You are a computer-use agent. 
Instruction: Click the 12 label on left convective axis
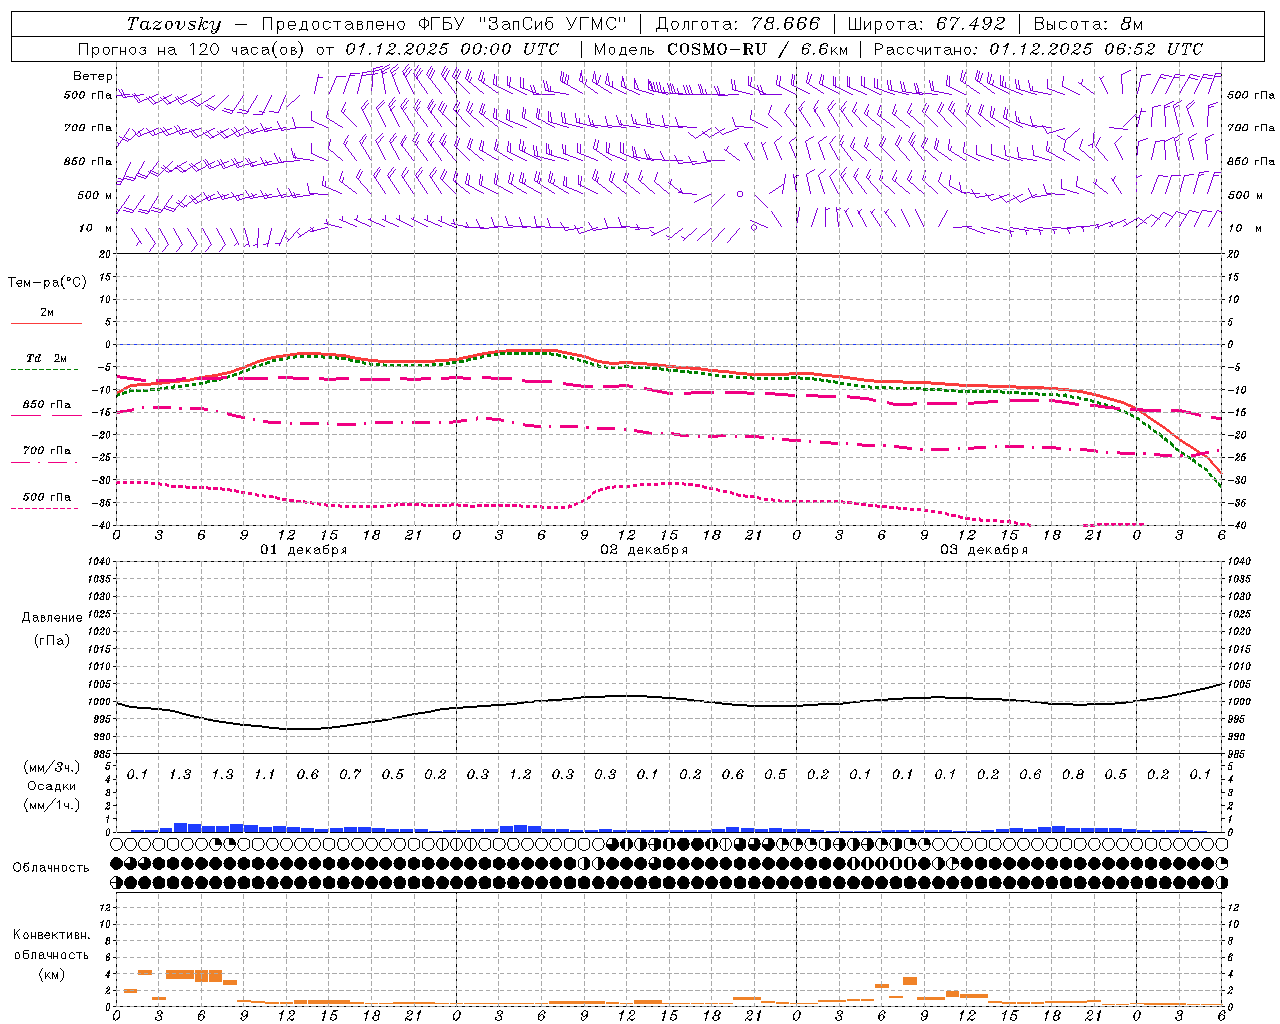[106, 908]
